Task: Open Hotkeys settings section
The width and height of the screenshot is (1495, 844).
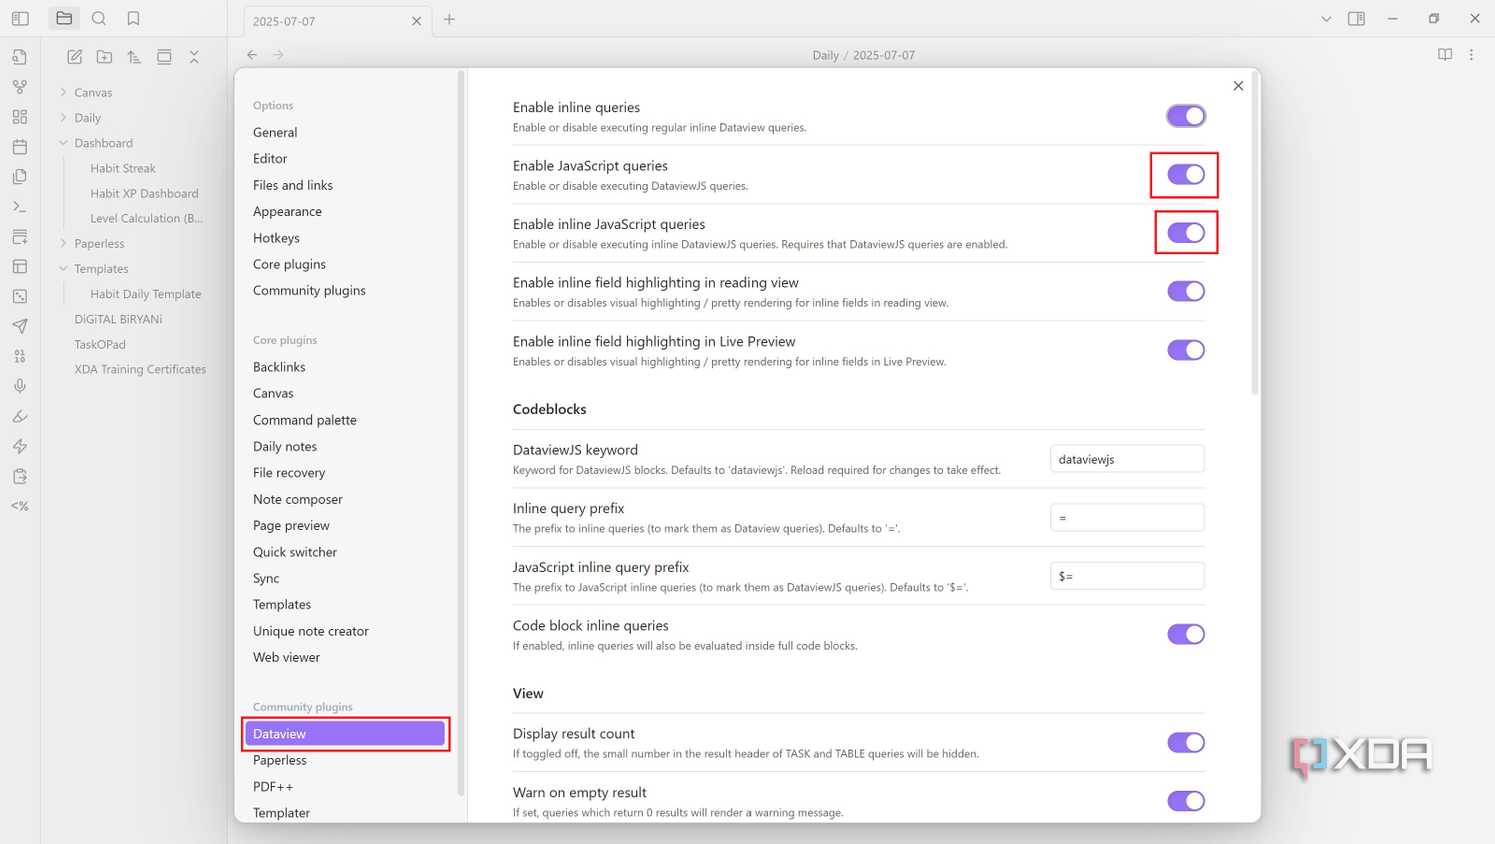Action: 276,238
